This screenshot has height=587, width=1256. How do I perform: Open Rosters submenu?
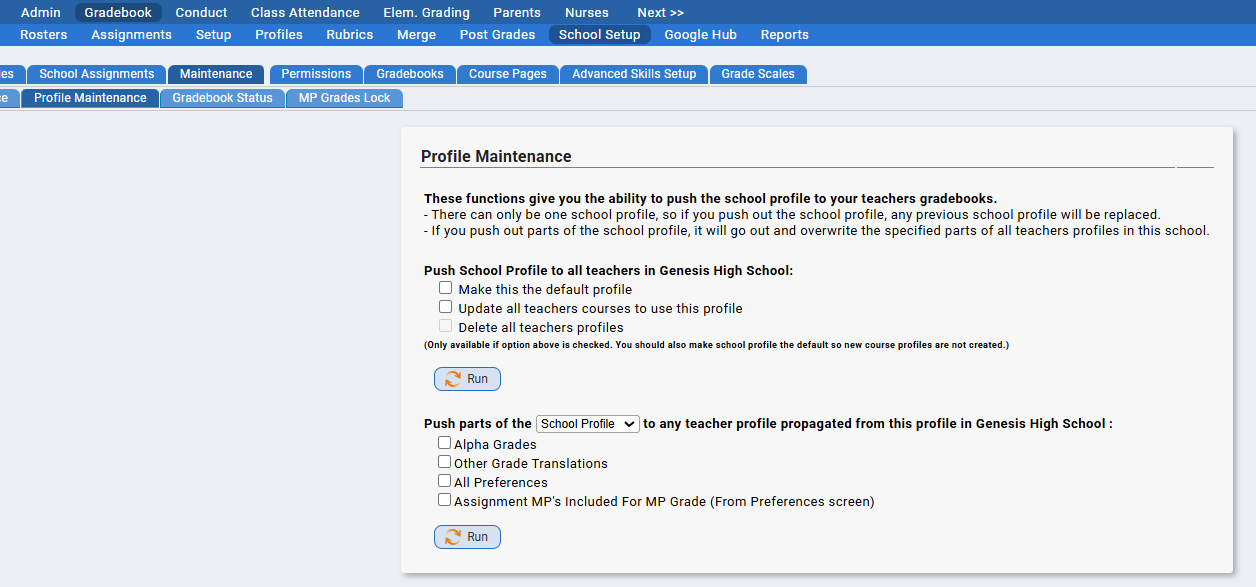click(44, 34)
